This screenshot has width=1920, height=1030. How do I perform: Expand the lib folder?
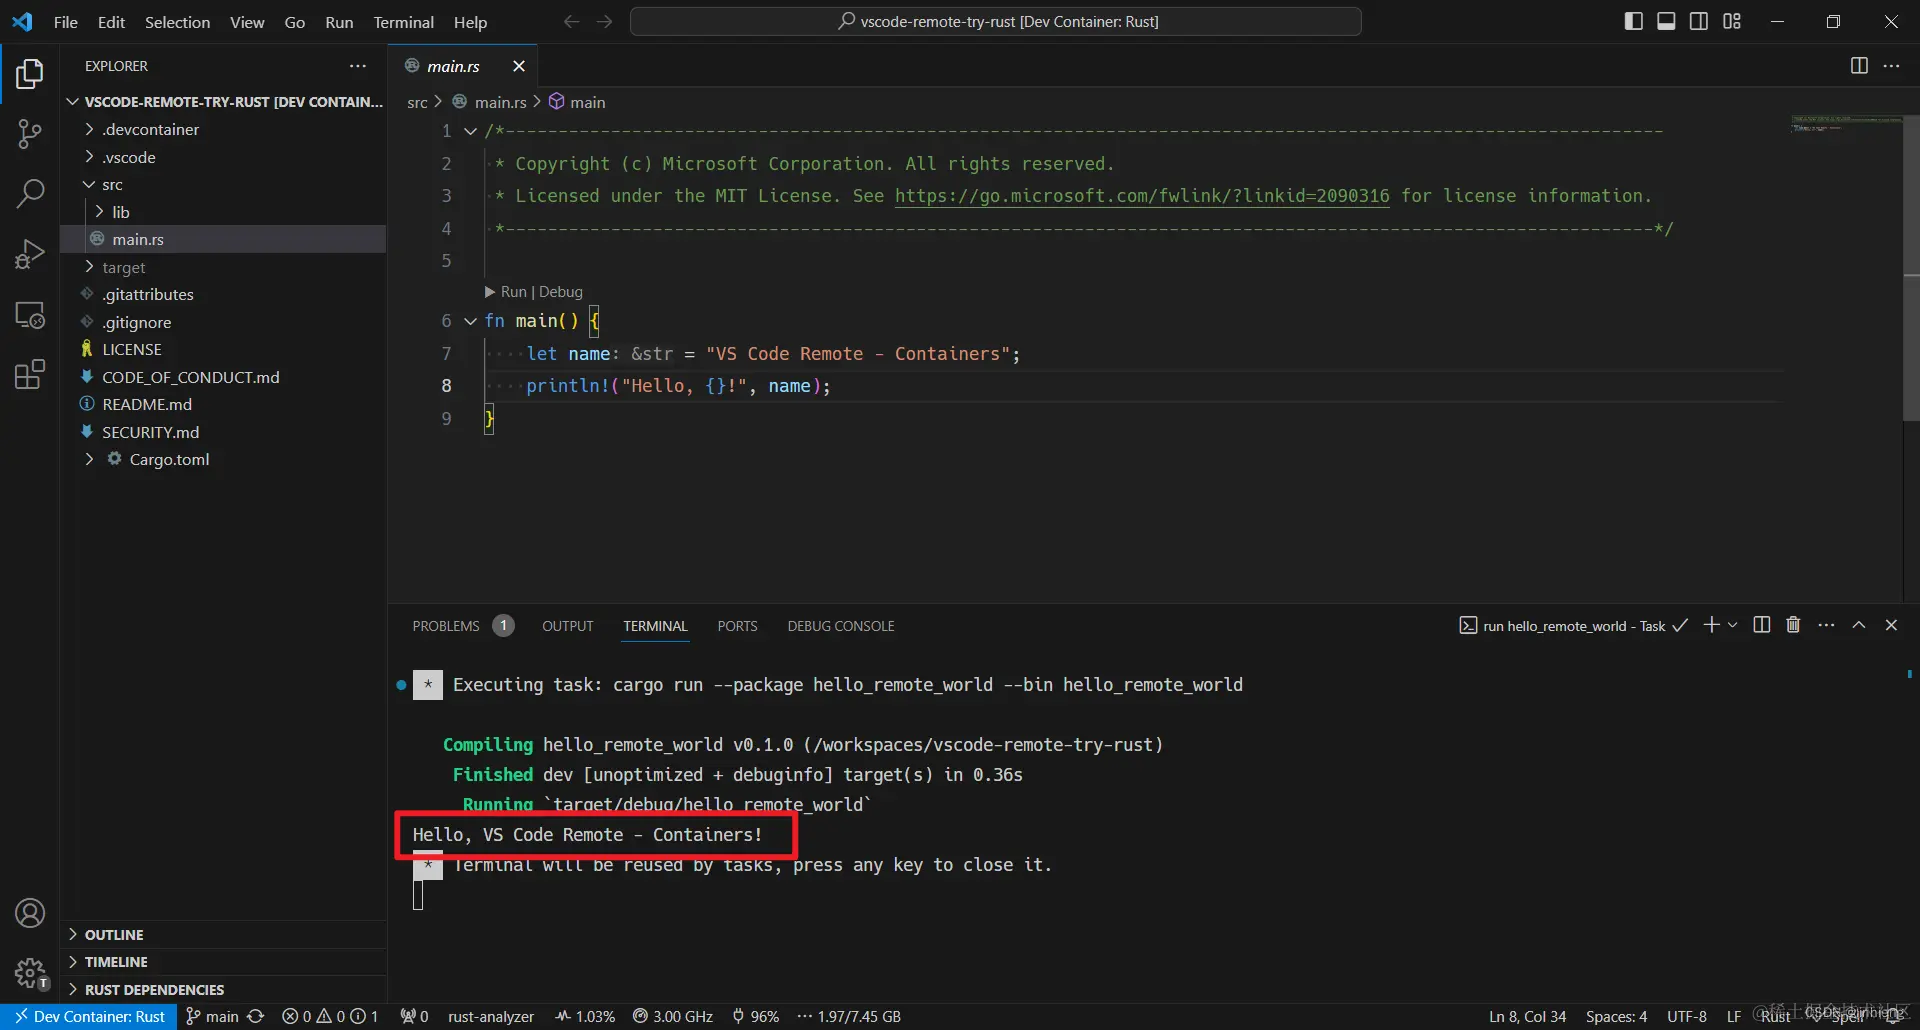pos(100,212)
